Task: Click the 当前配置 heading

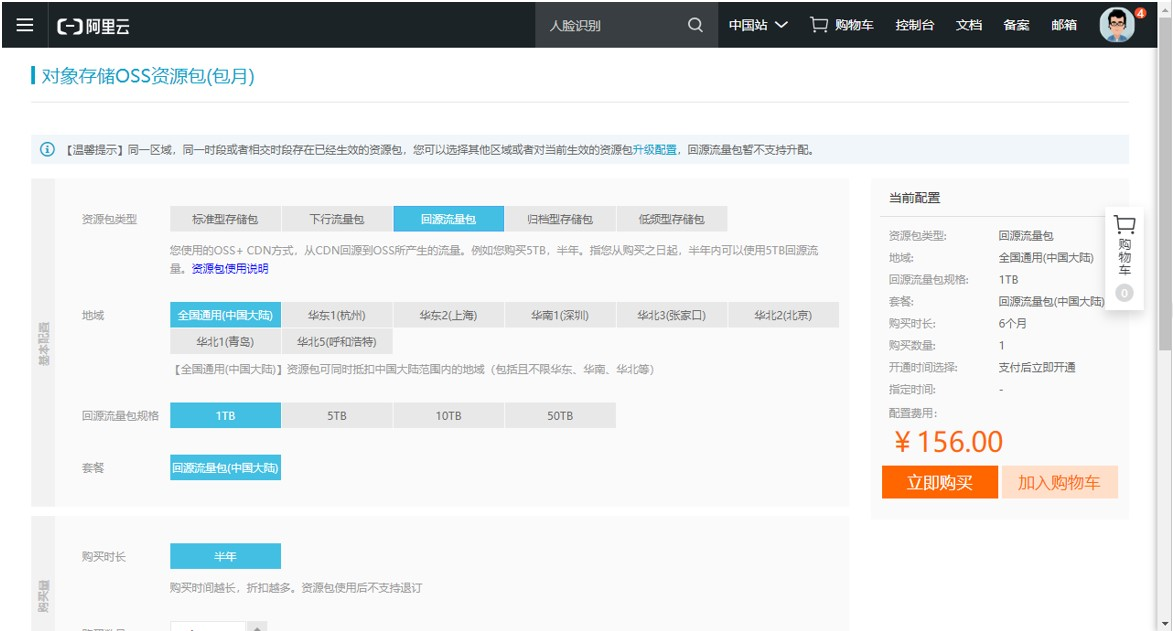Action: (914, 198)
